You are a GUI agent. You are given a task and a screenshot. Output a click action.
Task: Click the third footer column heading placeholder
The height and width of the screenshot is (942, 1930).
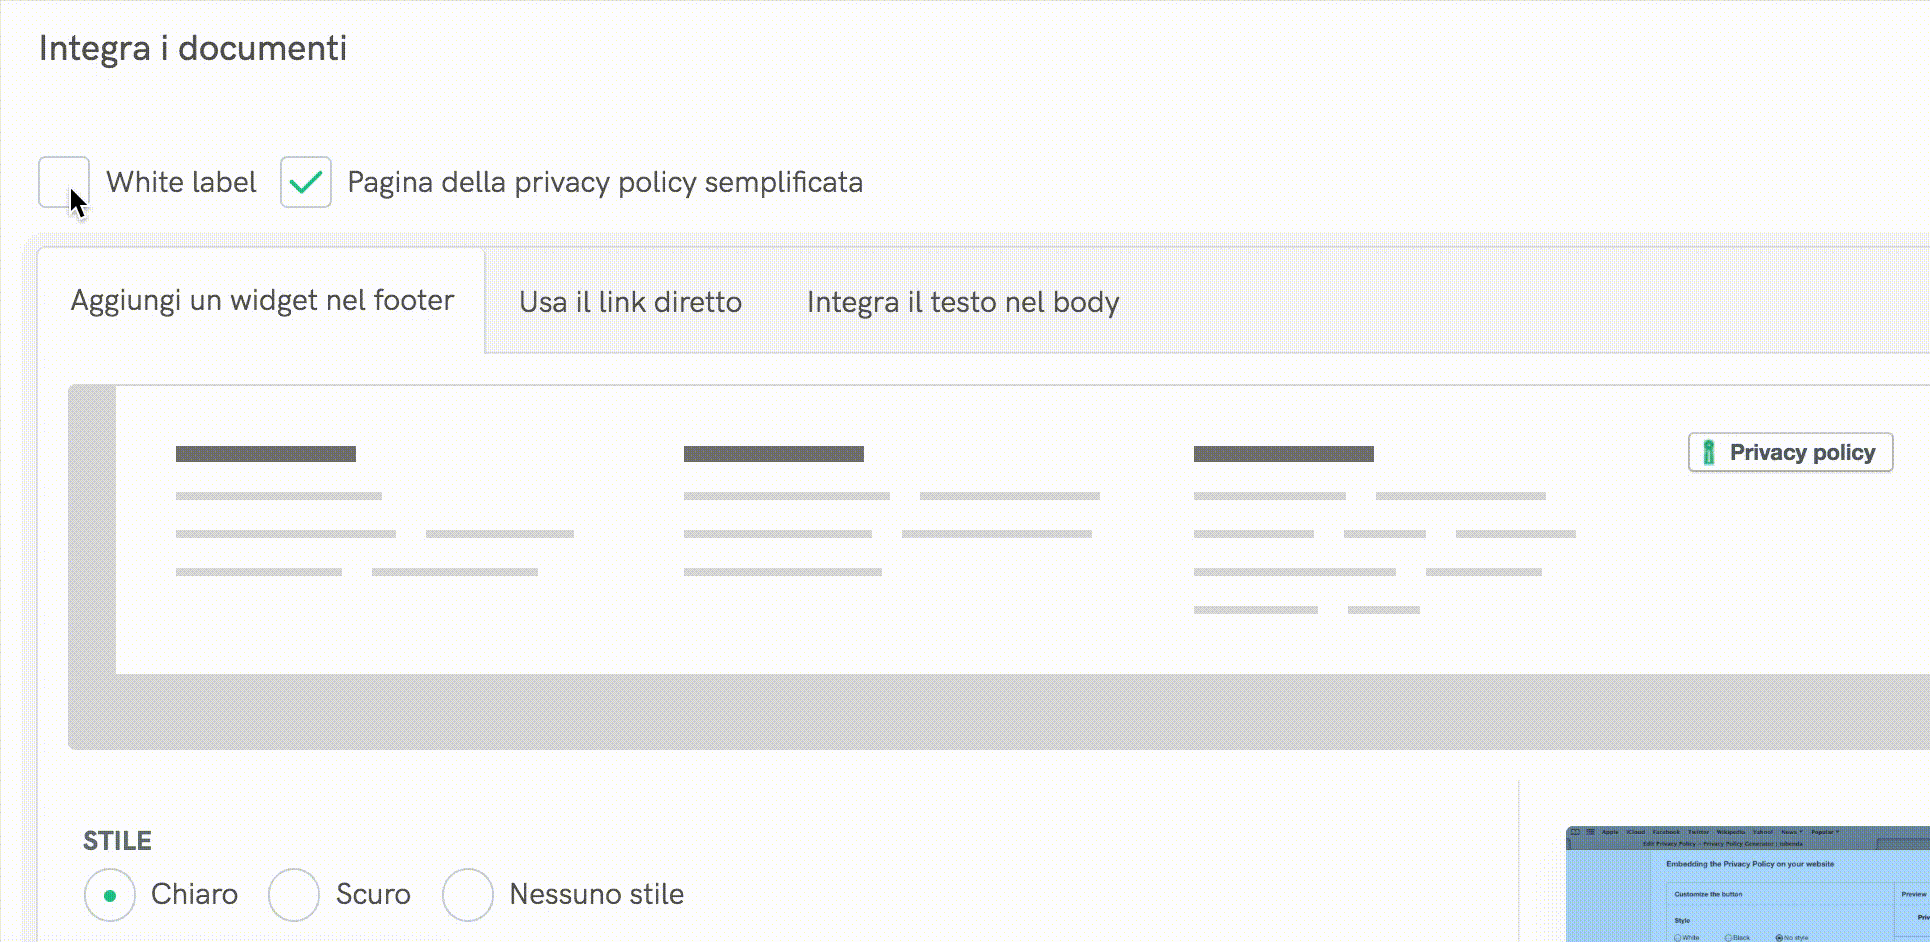click(x=1284, y=454)
